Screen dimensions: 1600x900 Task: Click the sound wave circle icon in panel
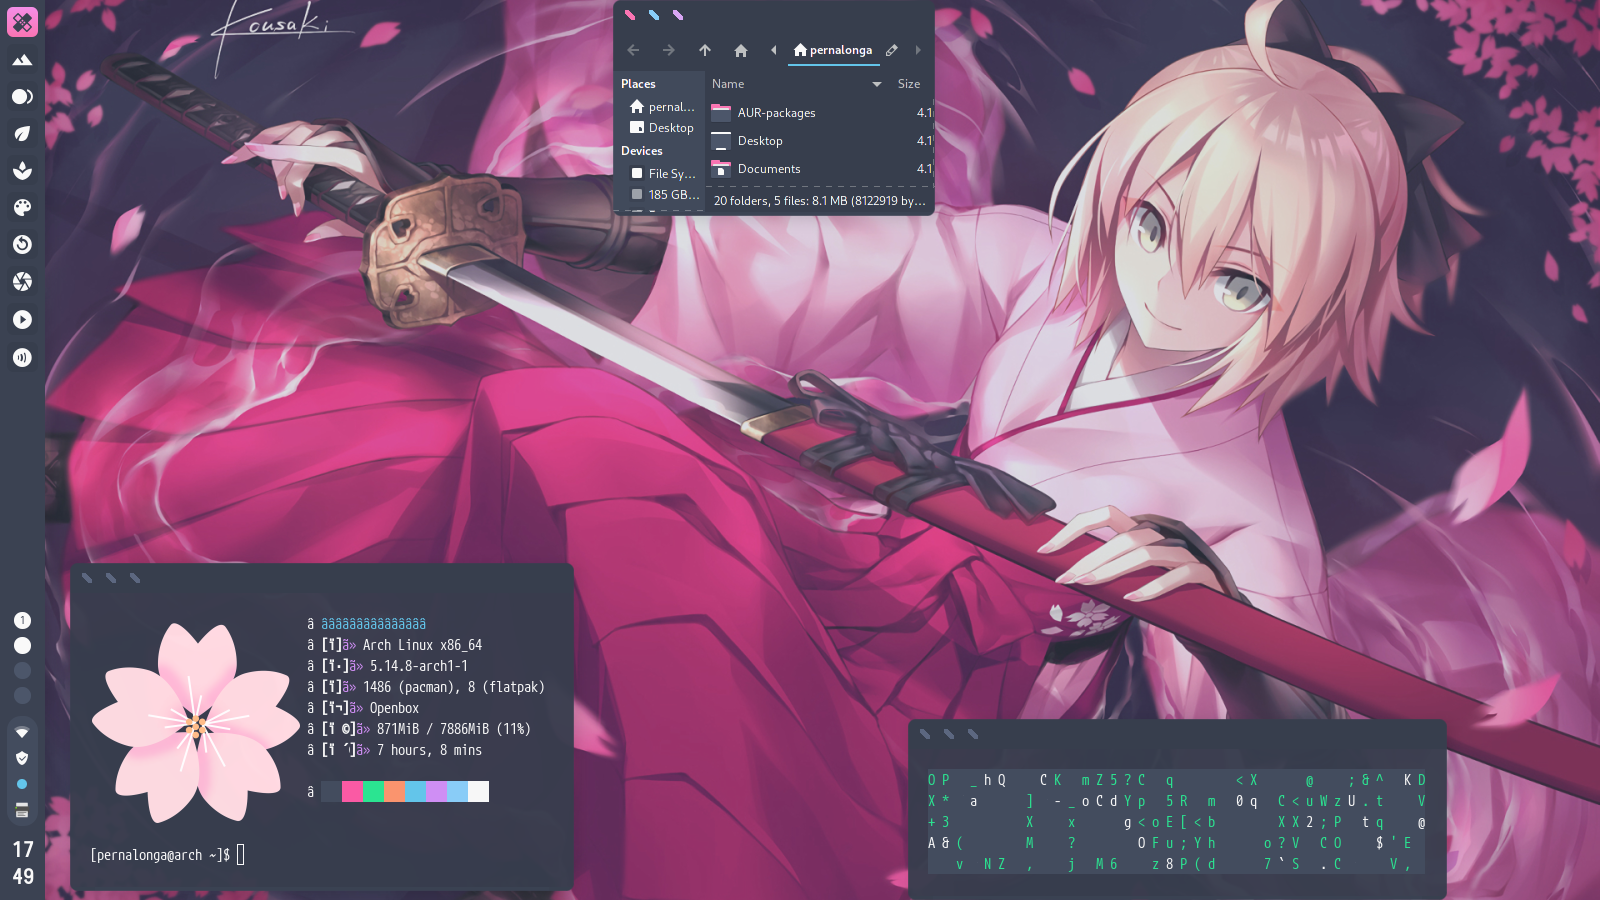point(22,357)
